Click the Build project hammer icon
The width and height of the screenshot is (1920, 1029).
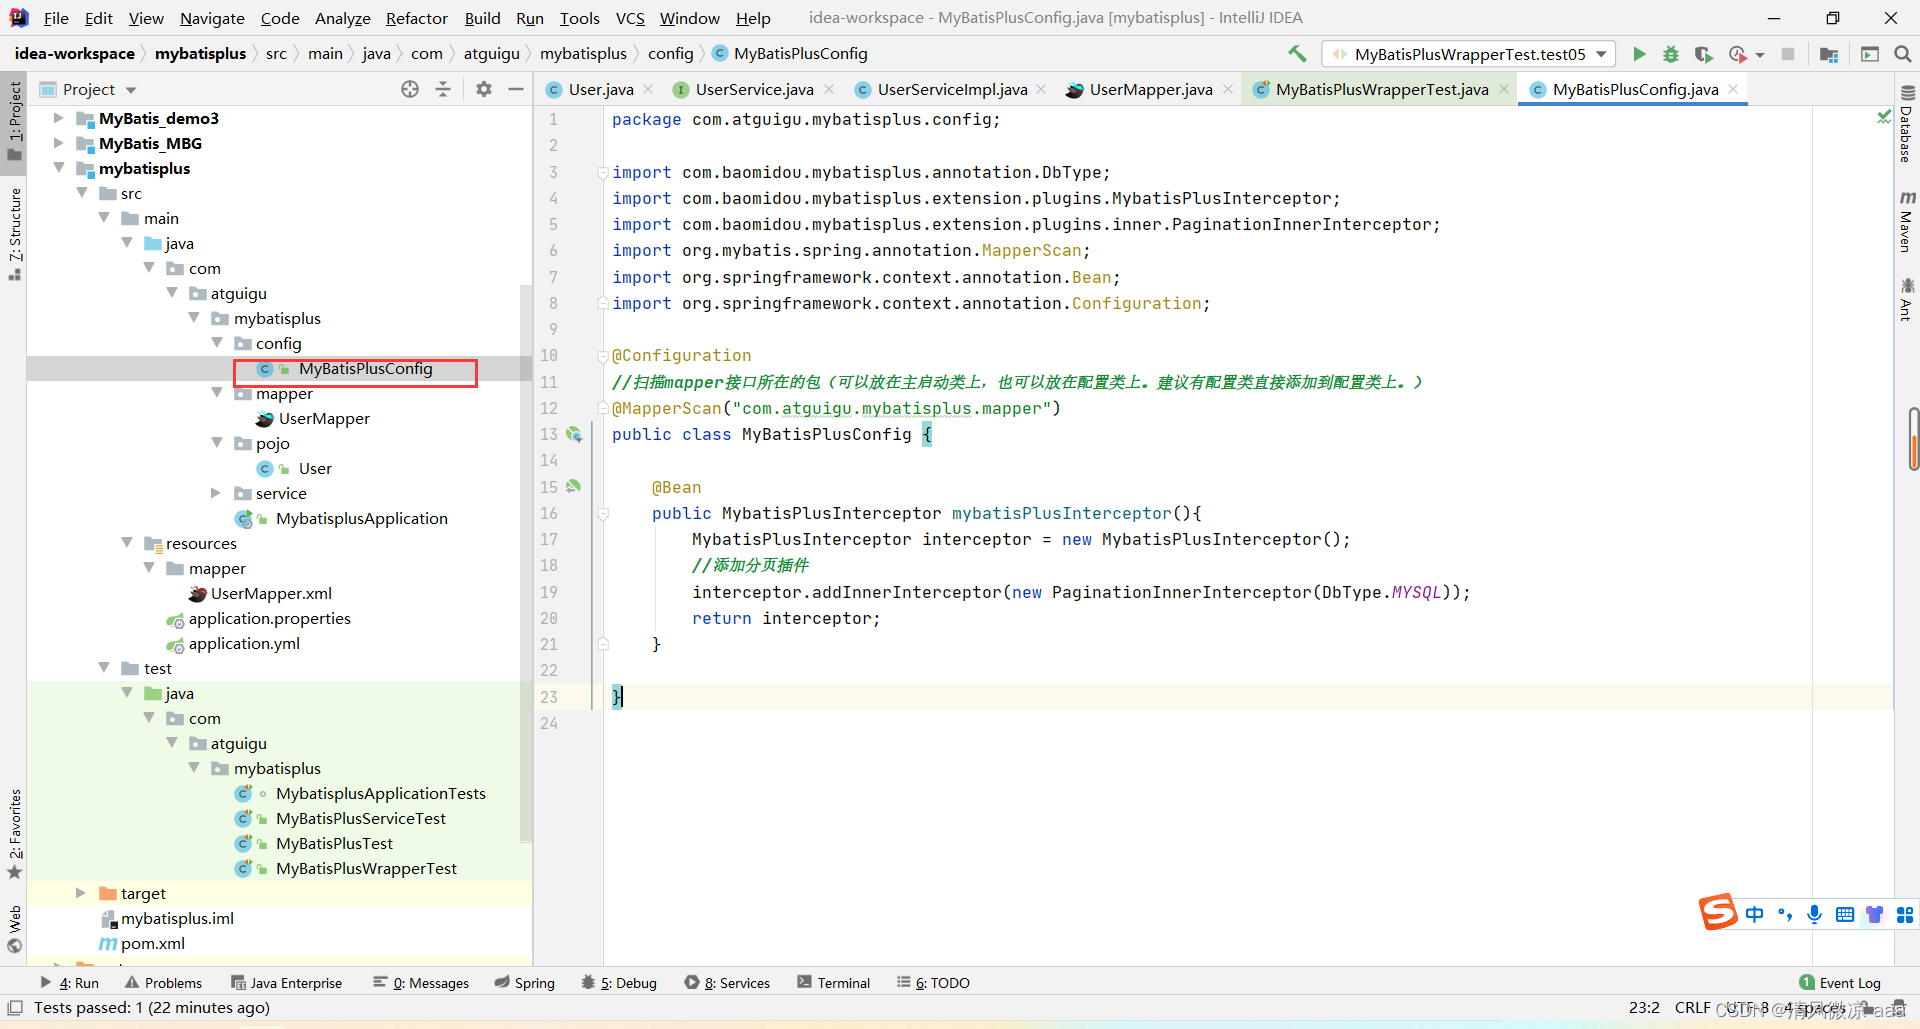point(1297,54)
